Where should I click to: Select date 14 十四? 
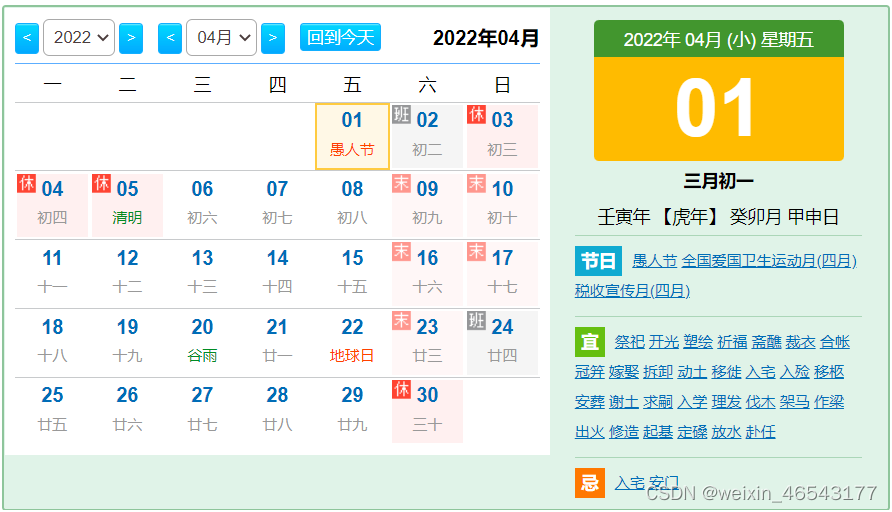coord(277,274)
